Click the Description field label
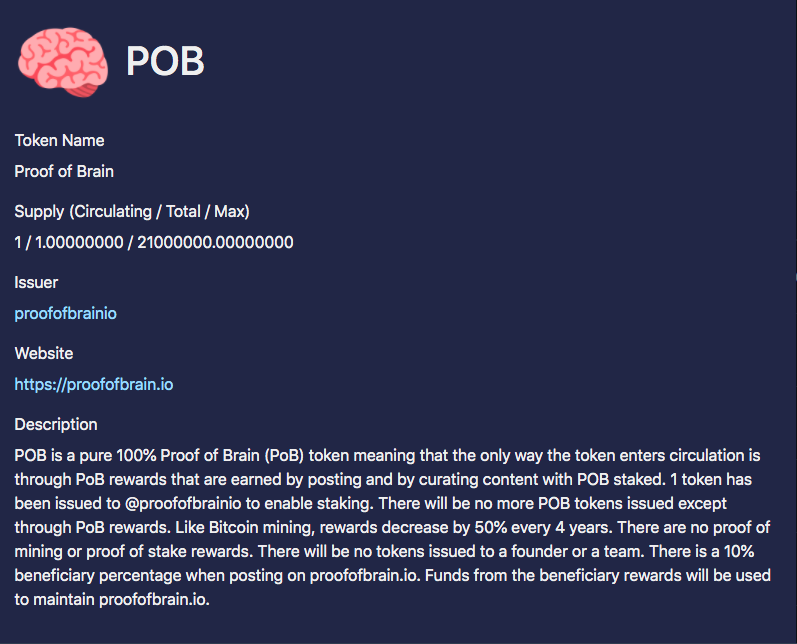Image resolution: width=797 pixels, height=644 pixels. click(56, 425)
